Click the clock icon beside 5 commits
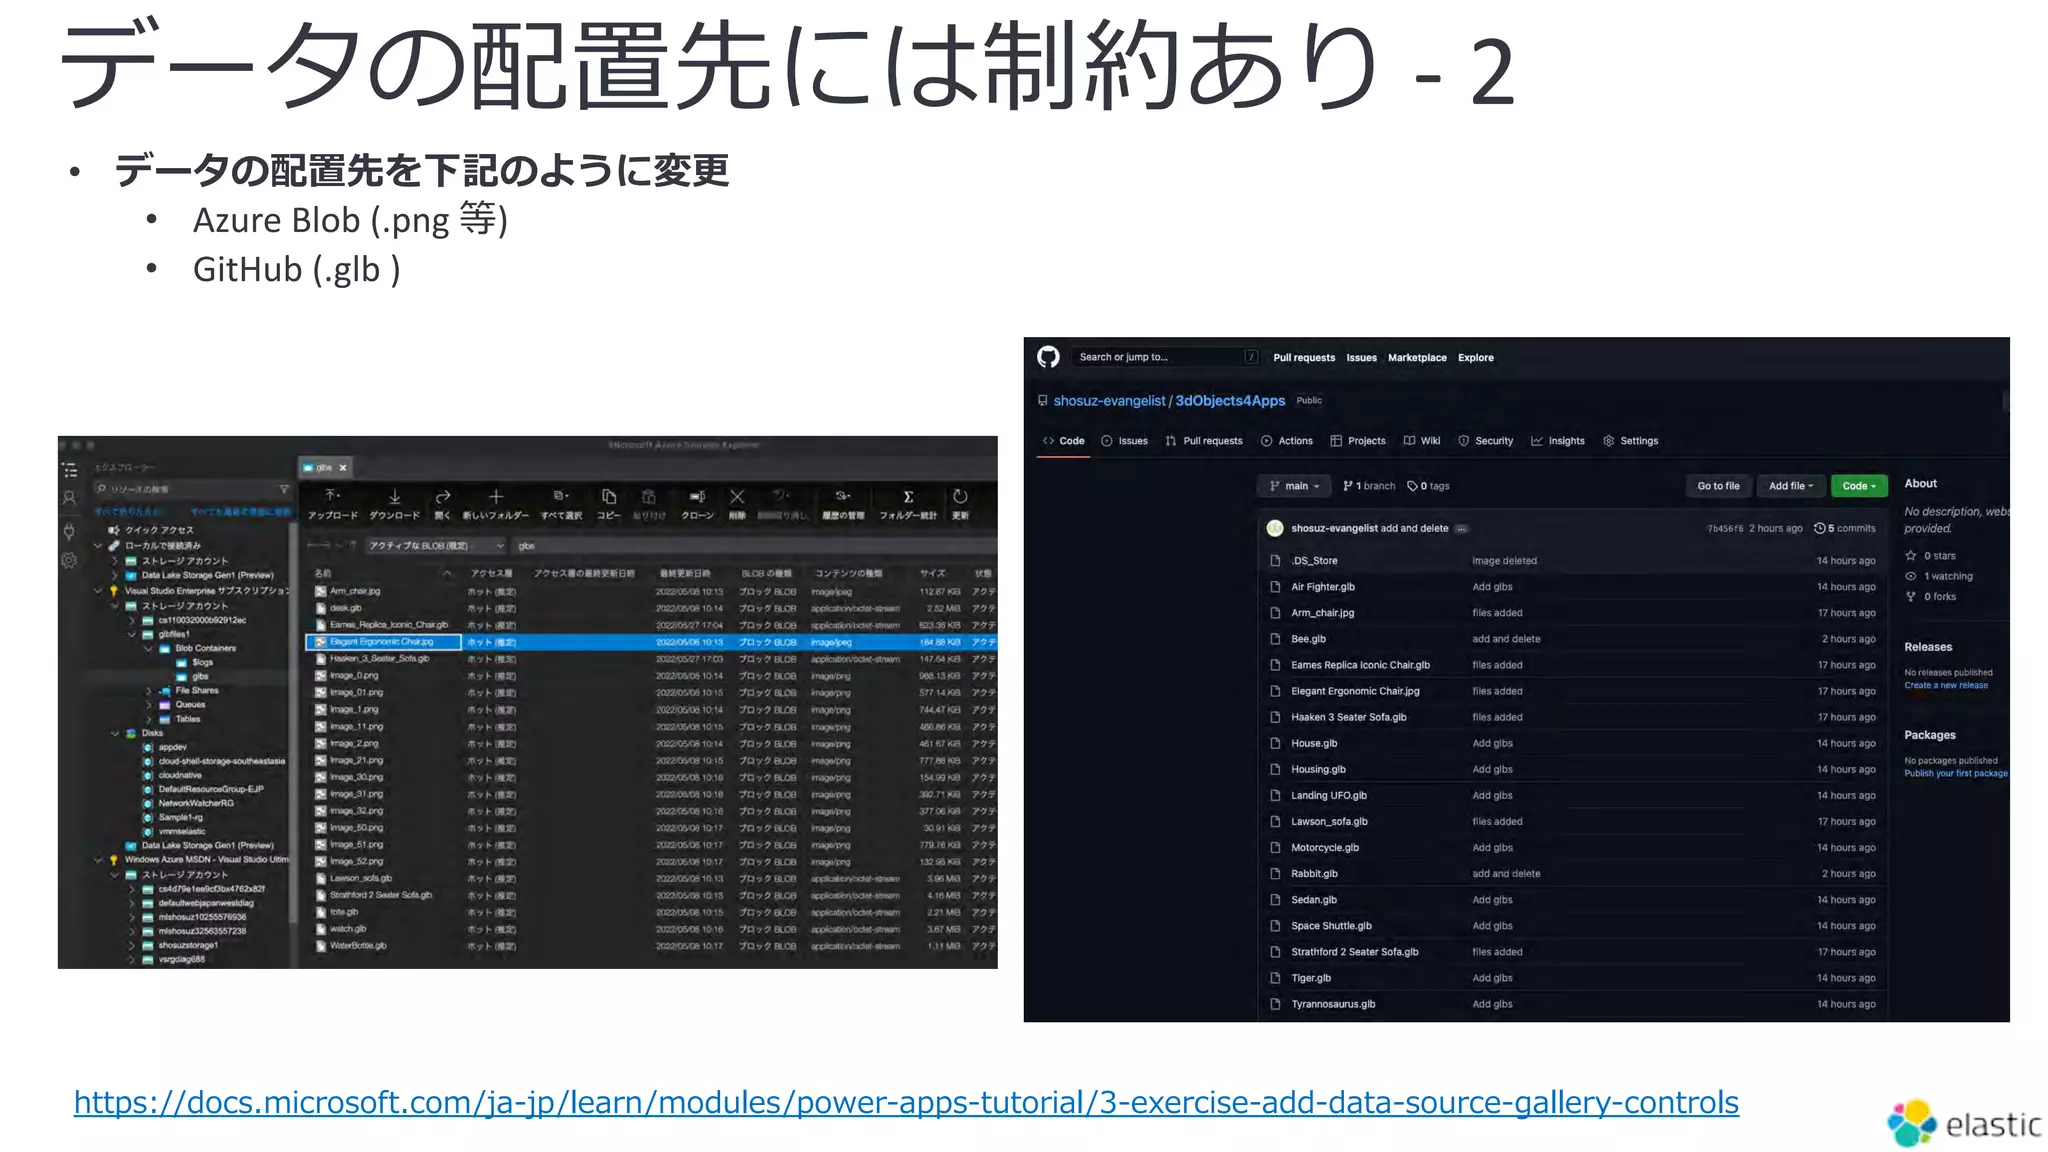Viewport: 2048px width, 1152px height. (1820, 528)
